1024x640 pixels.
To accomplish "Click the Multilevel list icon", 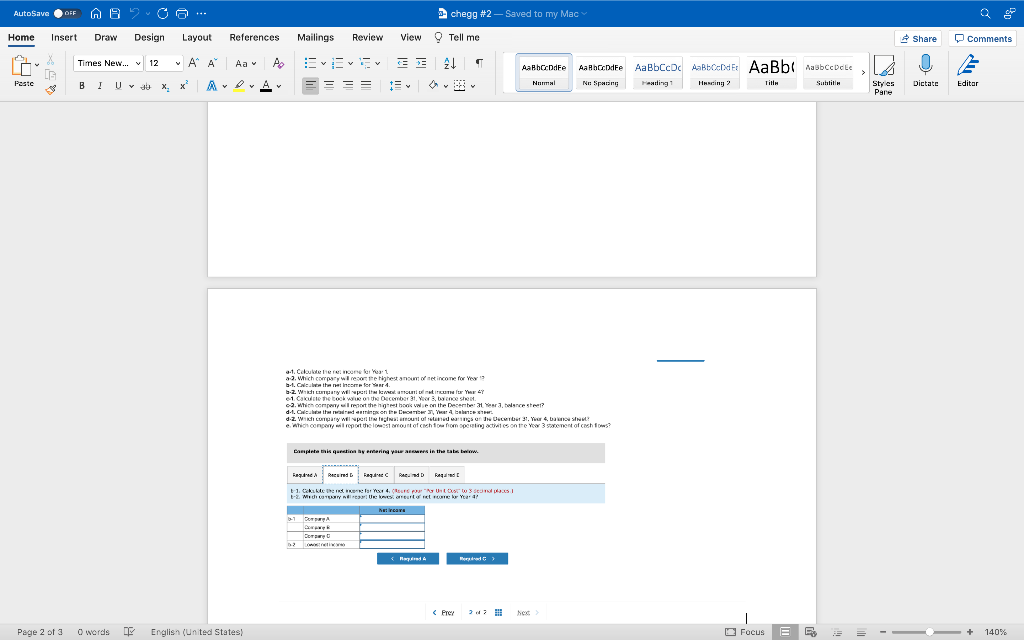I will coord(365,63).
